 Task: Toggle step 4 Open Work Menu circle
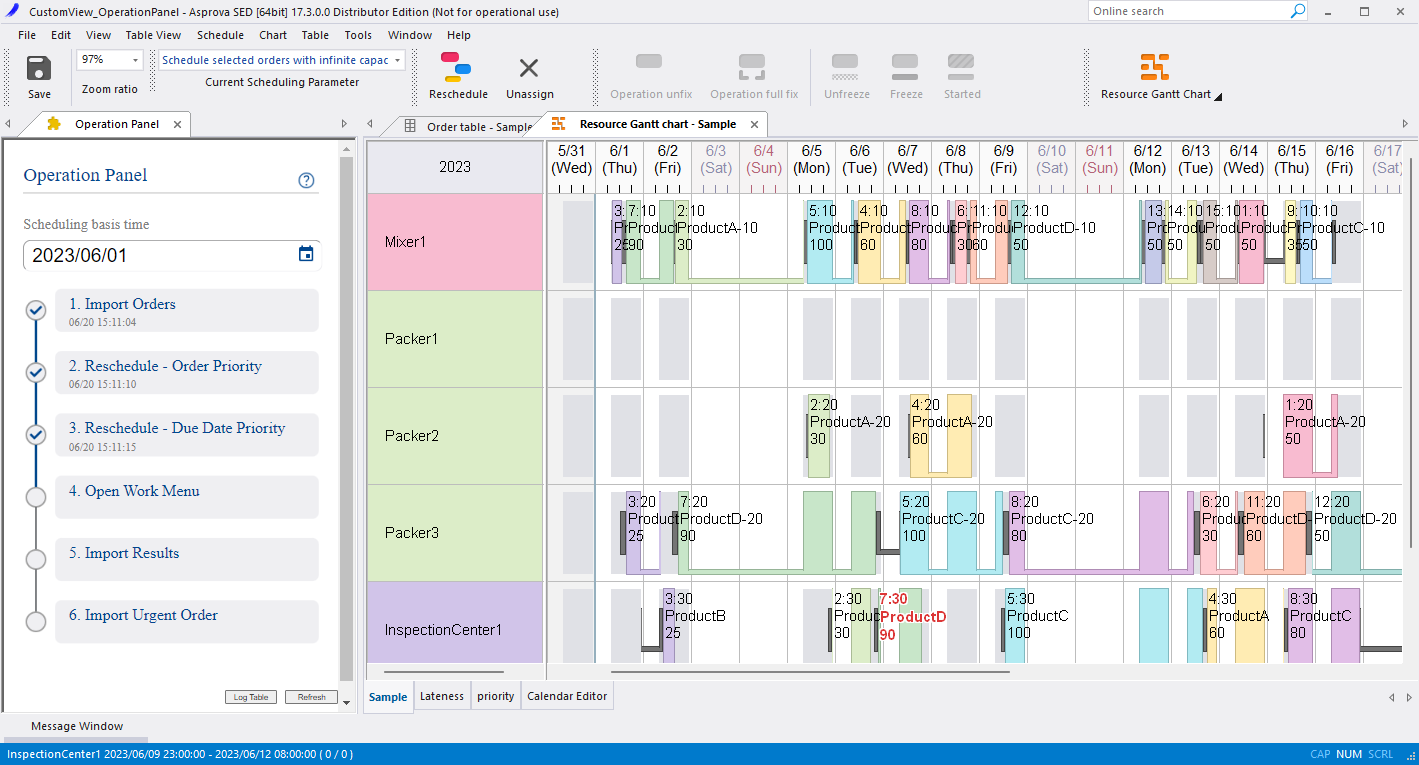coord(36,497)
